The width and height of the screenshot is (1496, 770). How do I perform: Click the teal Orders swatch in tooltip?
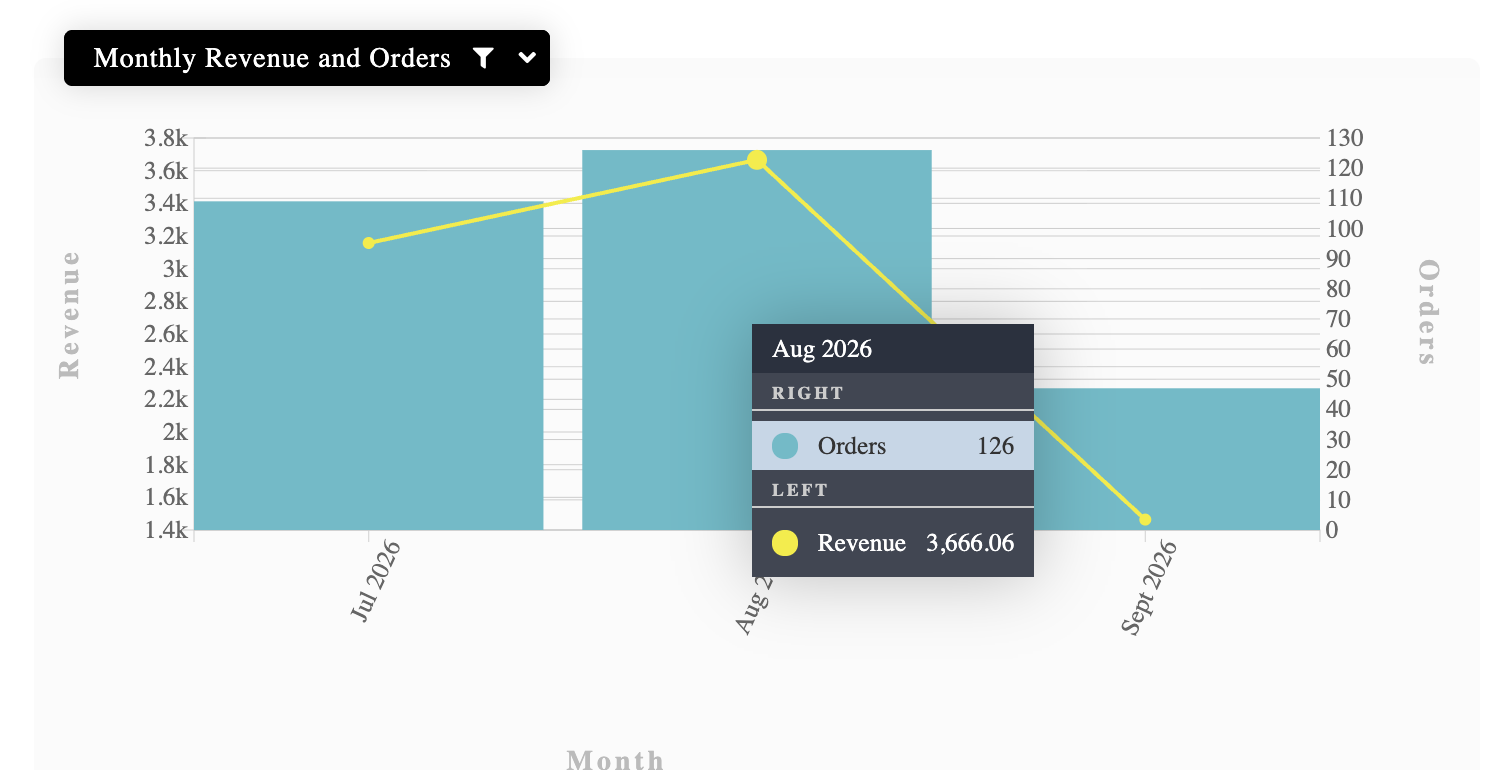[785, 446]
